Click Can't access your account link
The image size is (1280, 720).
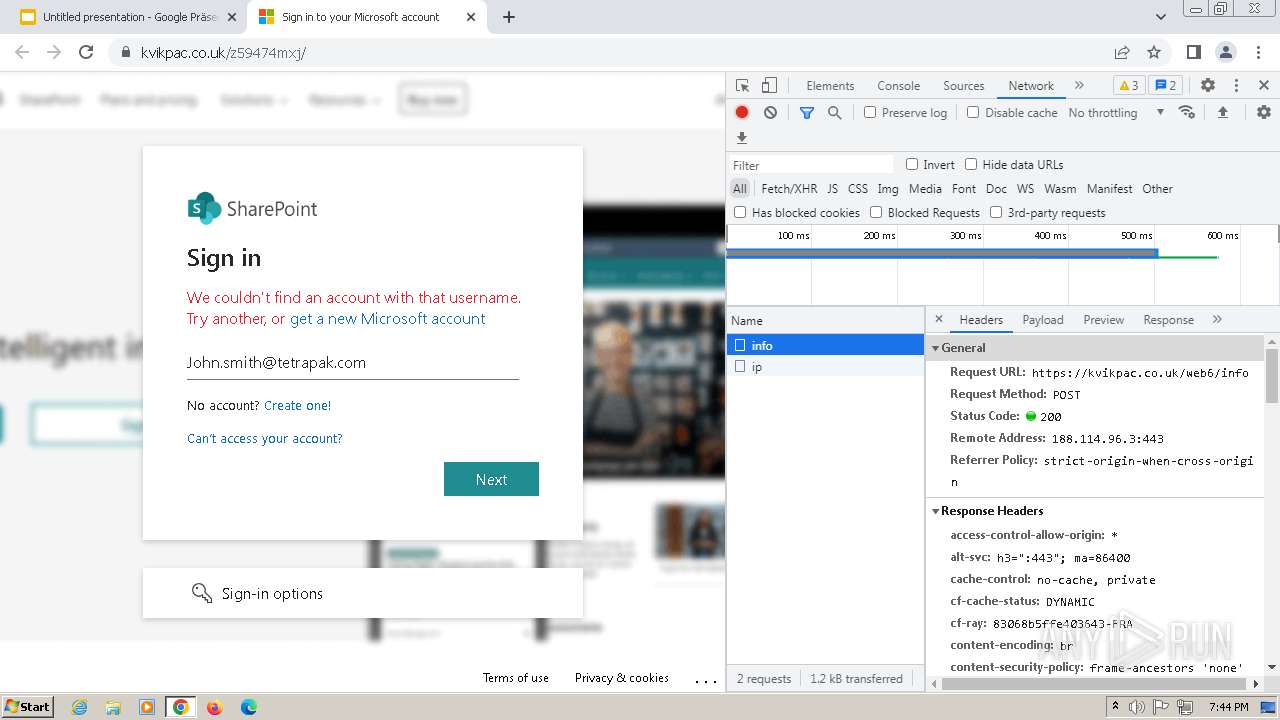tap(265, 438)
